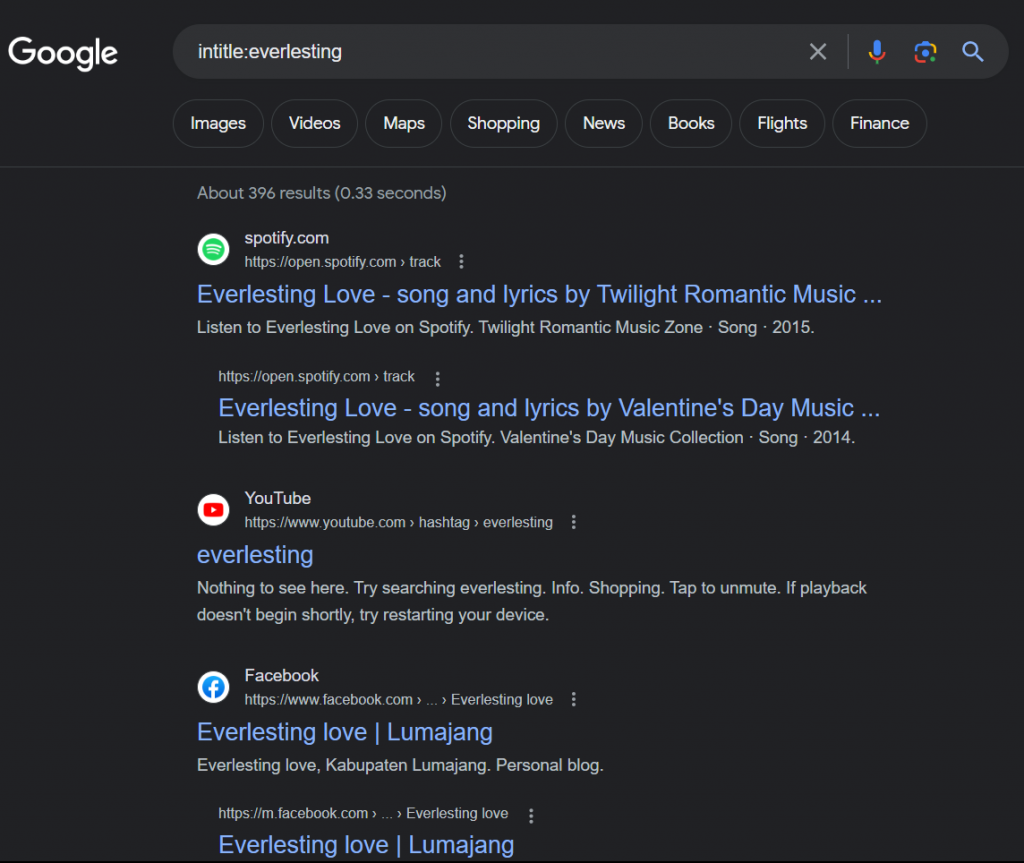Submit the search with the magnifier icon
Image resolution: width=1024 pixels, height=863 pixels.
tap(972, 52)
